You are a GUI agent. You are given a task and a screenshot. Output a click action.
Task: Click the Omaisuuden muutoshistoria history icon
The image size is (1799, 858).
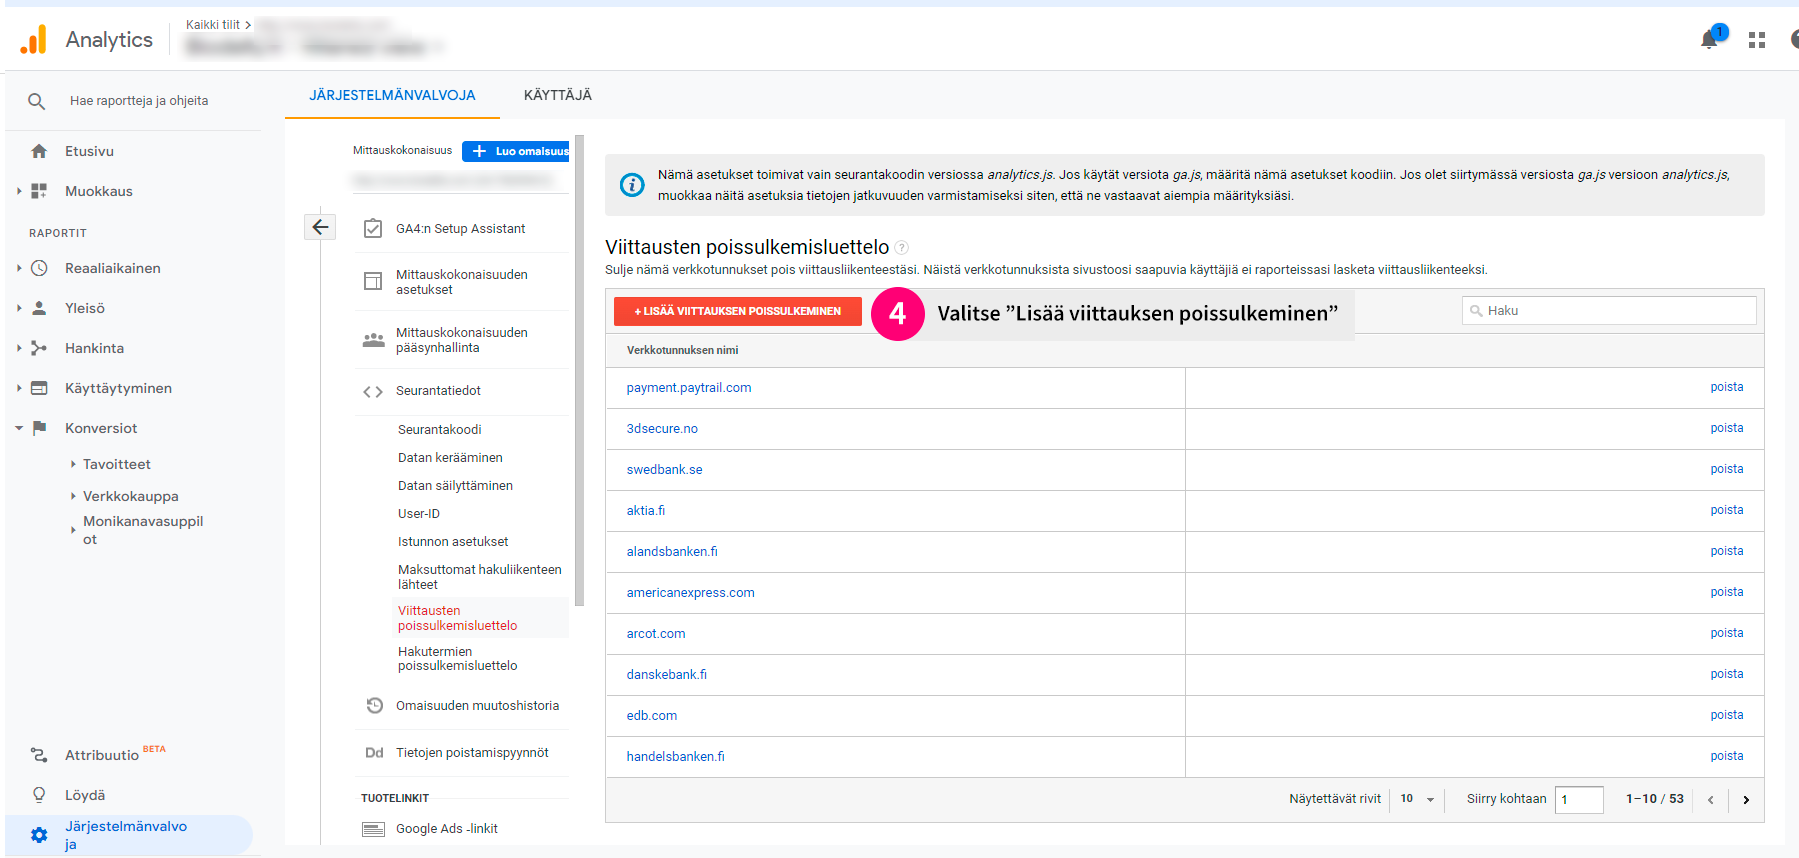(374, 706)
